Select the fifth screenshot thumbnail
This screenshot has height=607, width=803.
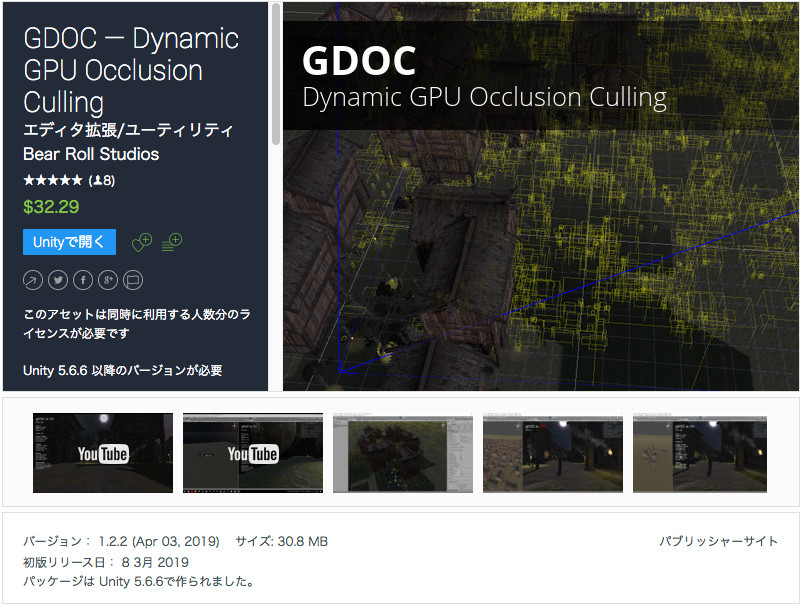(700, 454)
